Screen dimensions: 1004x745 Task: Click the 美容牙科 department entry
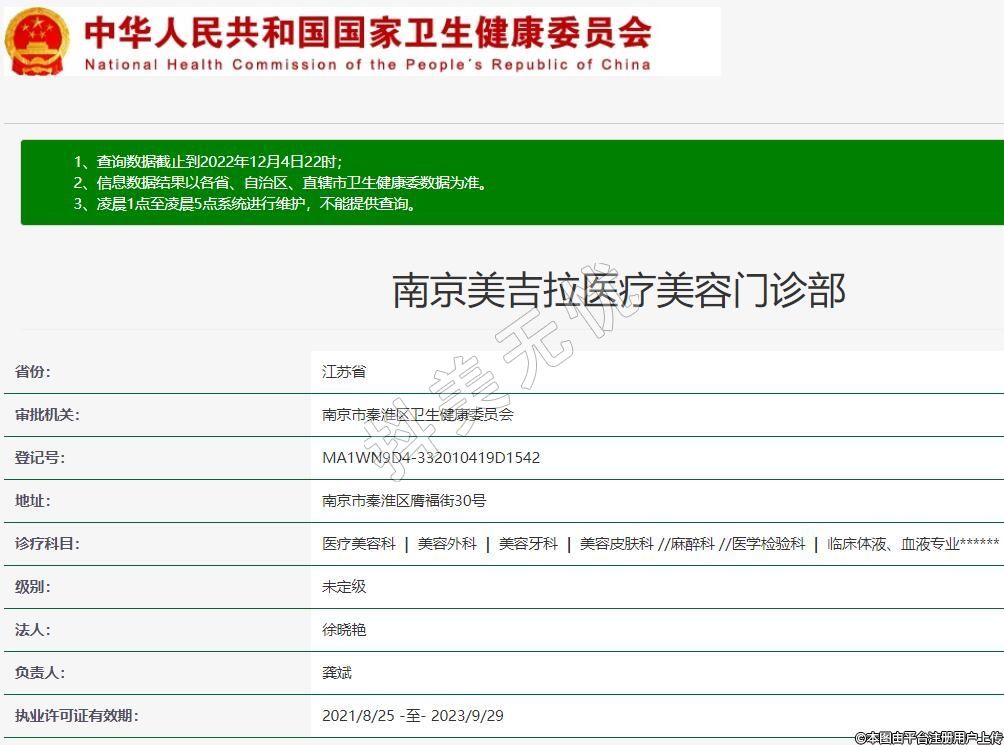[528, 544]
